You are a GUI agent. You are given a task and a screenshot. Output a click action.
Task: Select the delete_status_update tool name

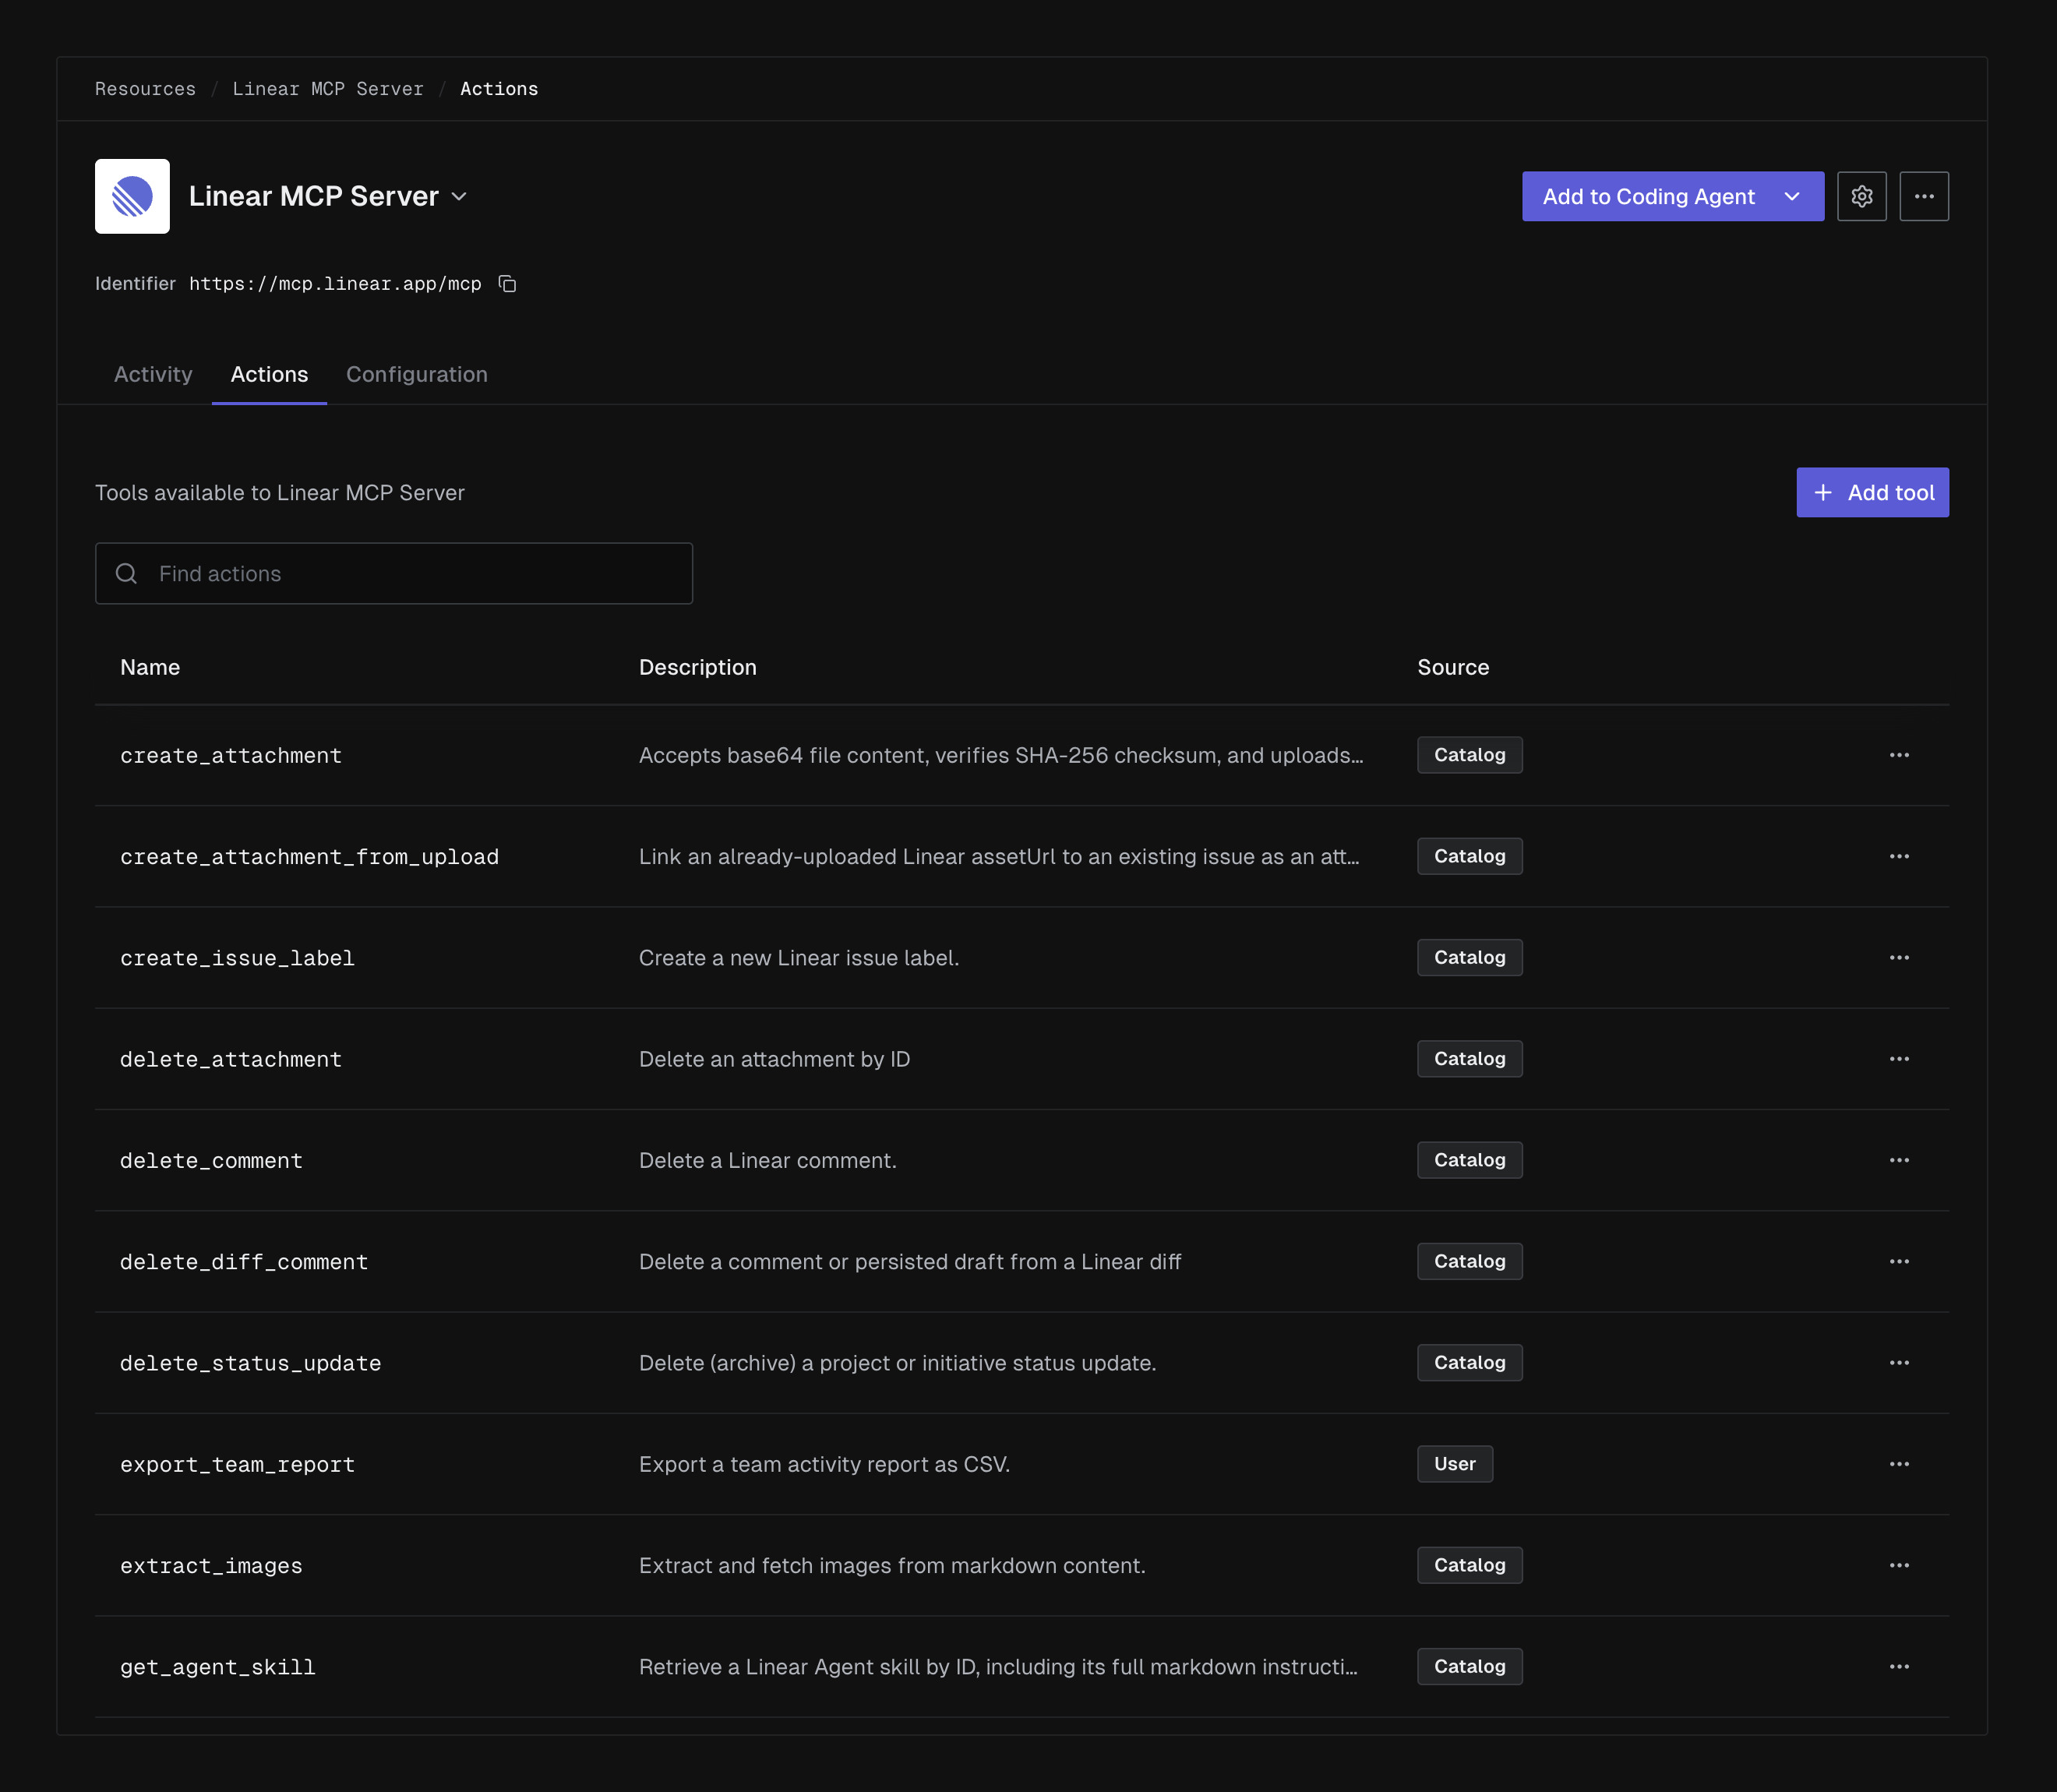[x=250, y=1363]
